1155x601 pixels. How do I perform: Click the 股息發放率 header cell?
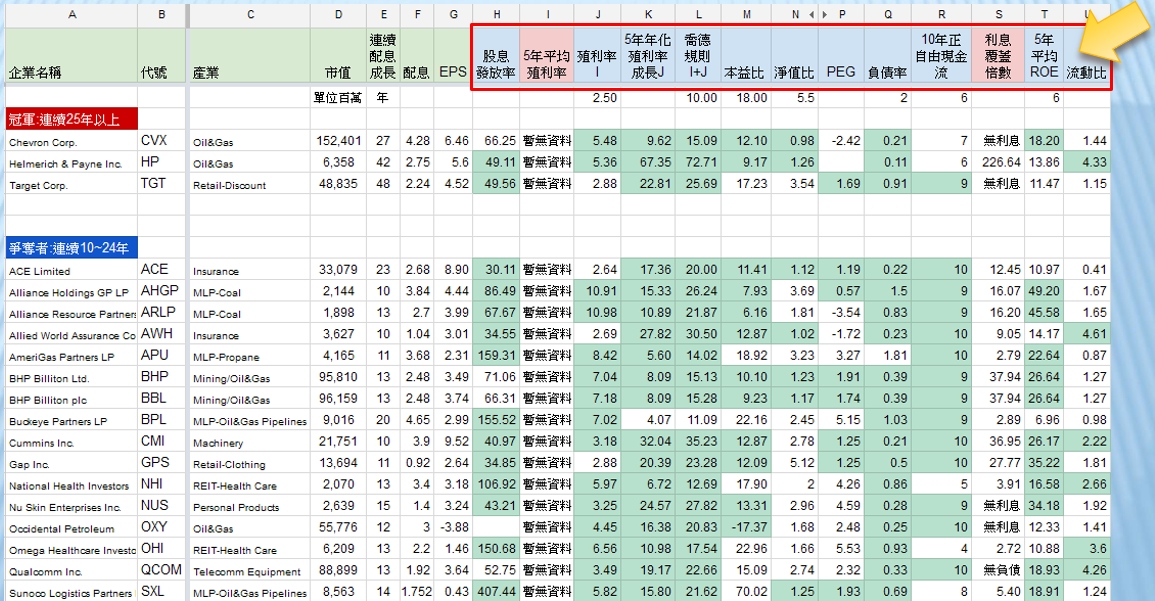click(x=496, y=56)
